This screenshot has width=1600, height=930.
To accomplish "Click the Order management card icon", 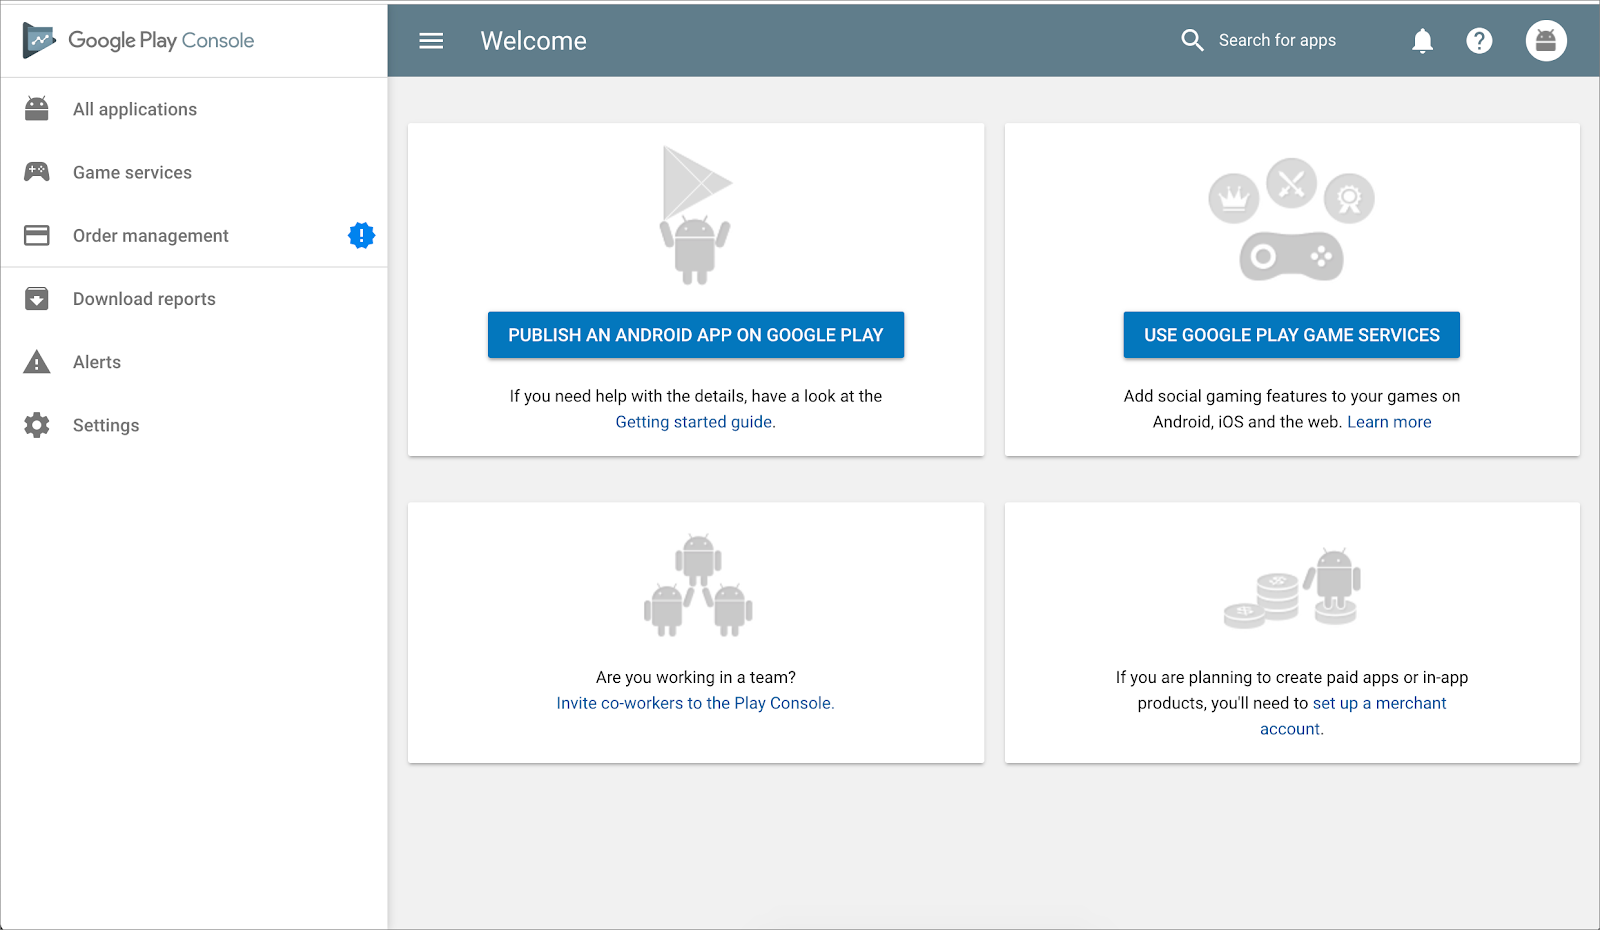I will (37, 235).
